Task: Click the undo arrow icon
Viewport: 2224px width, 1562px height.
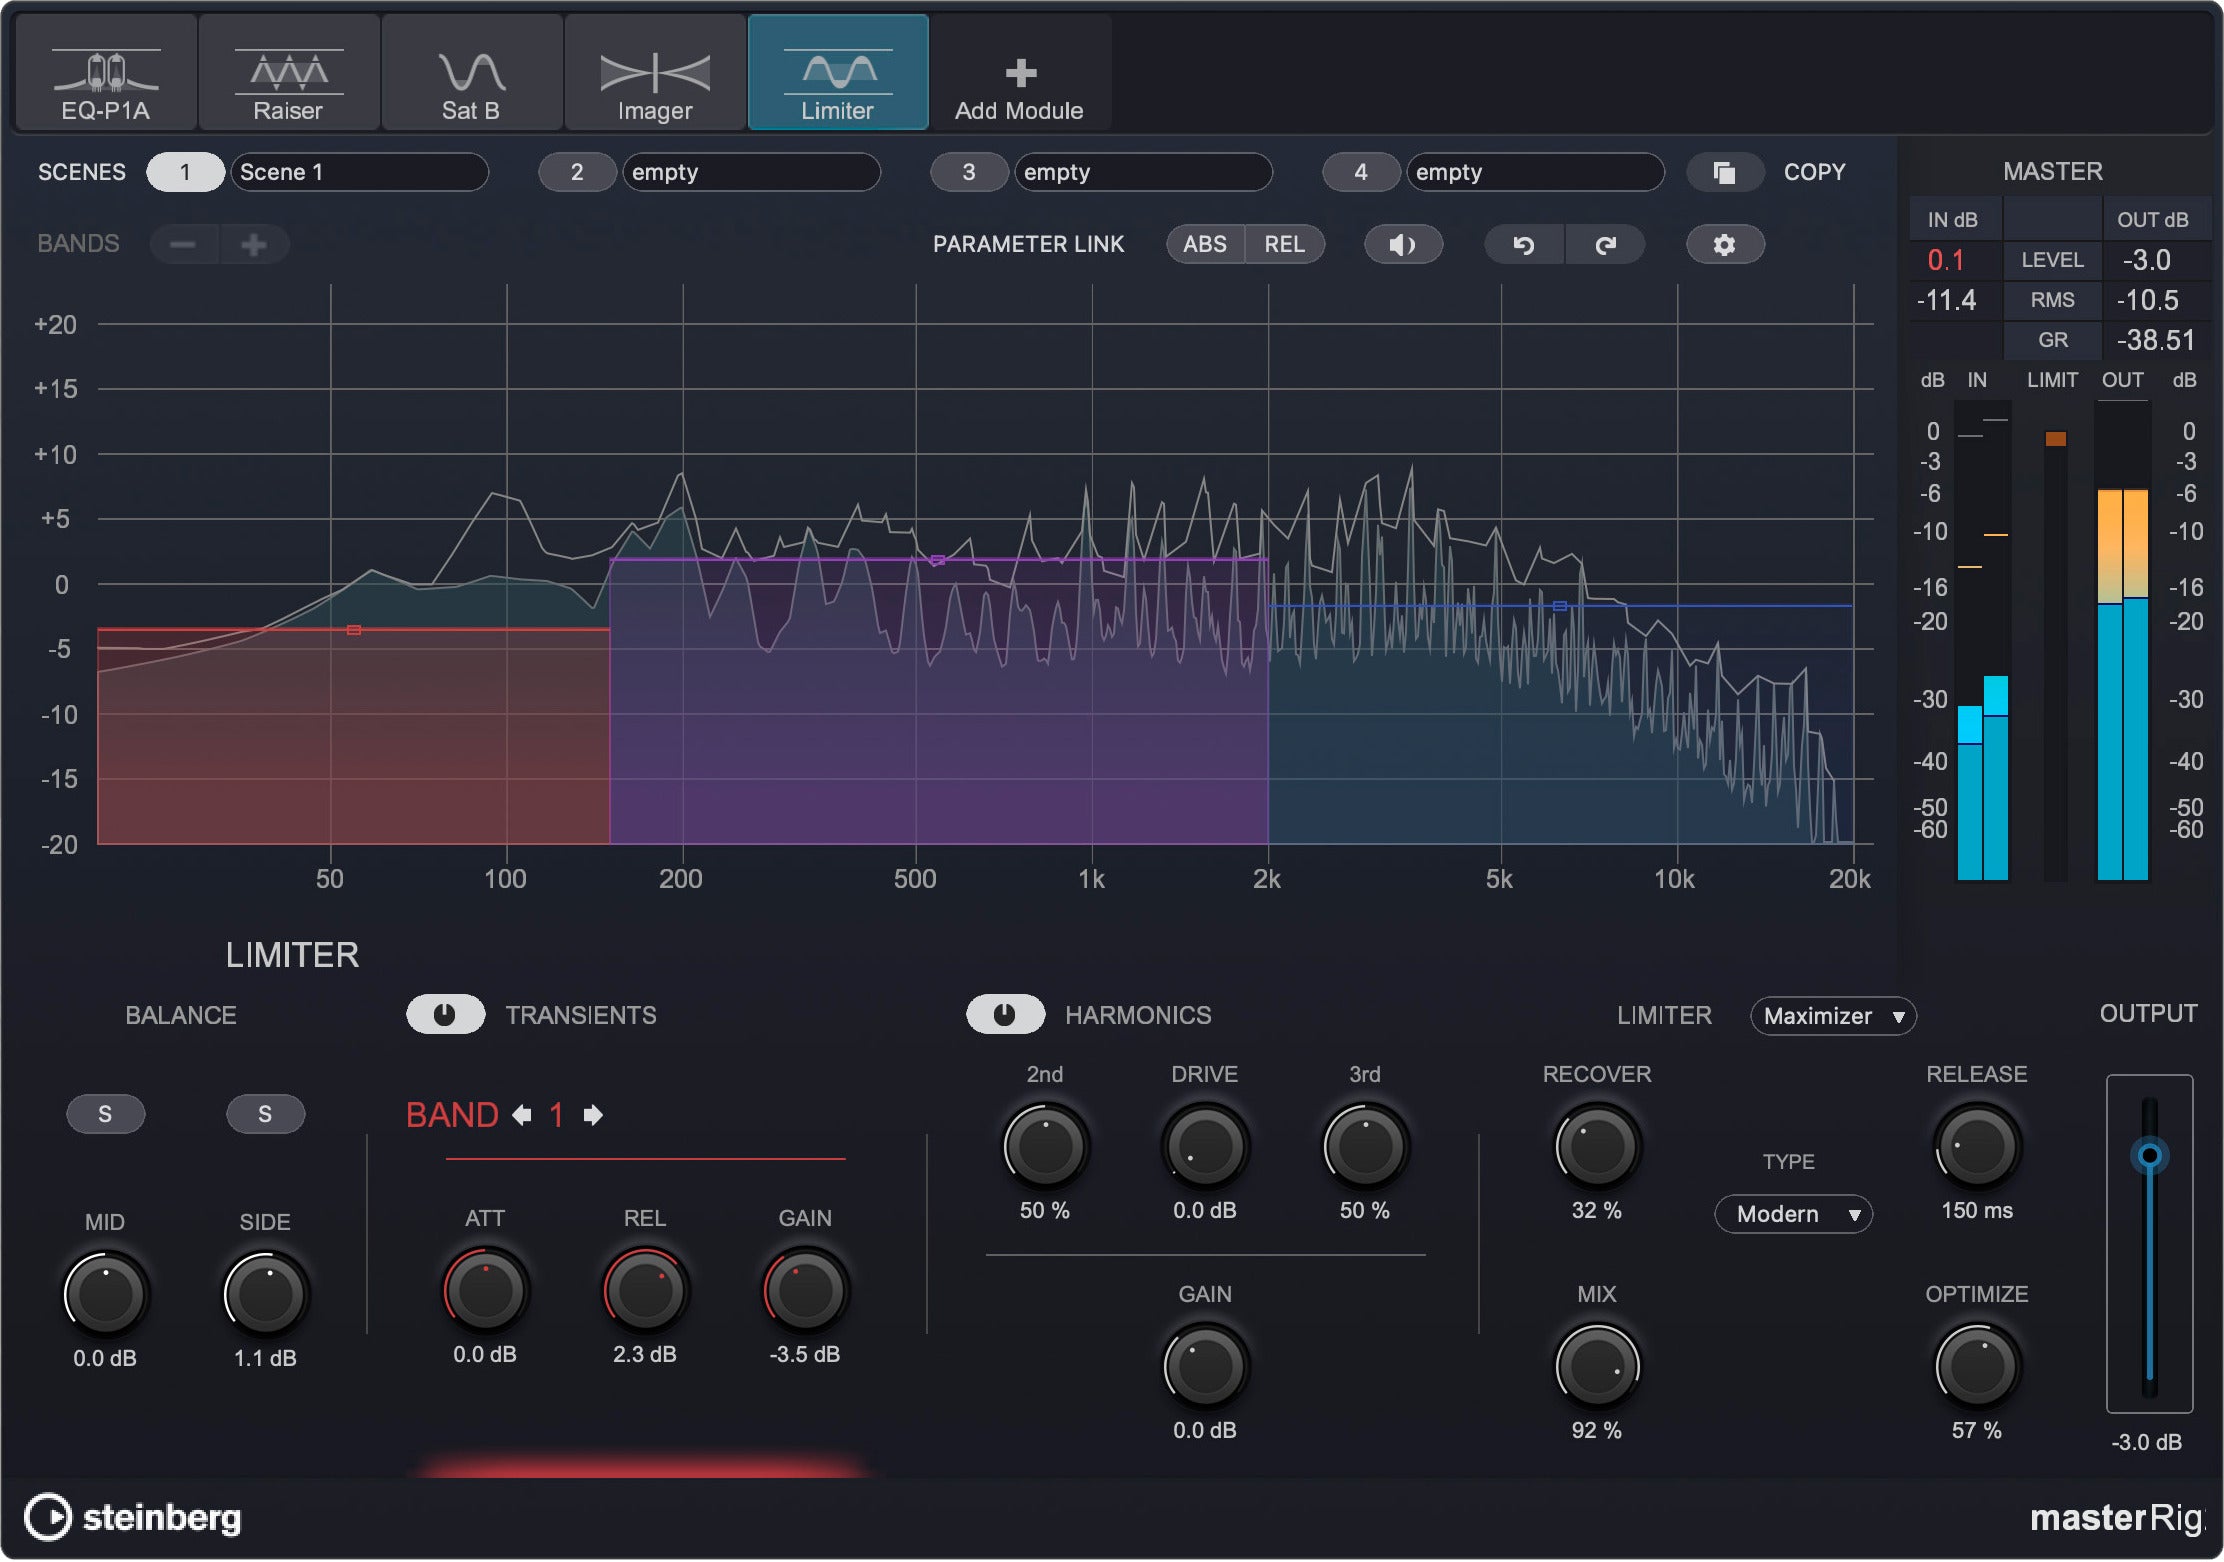Action: [x=1524, y=243]
